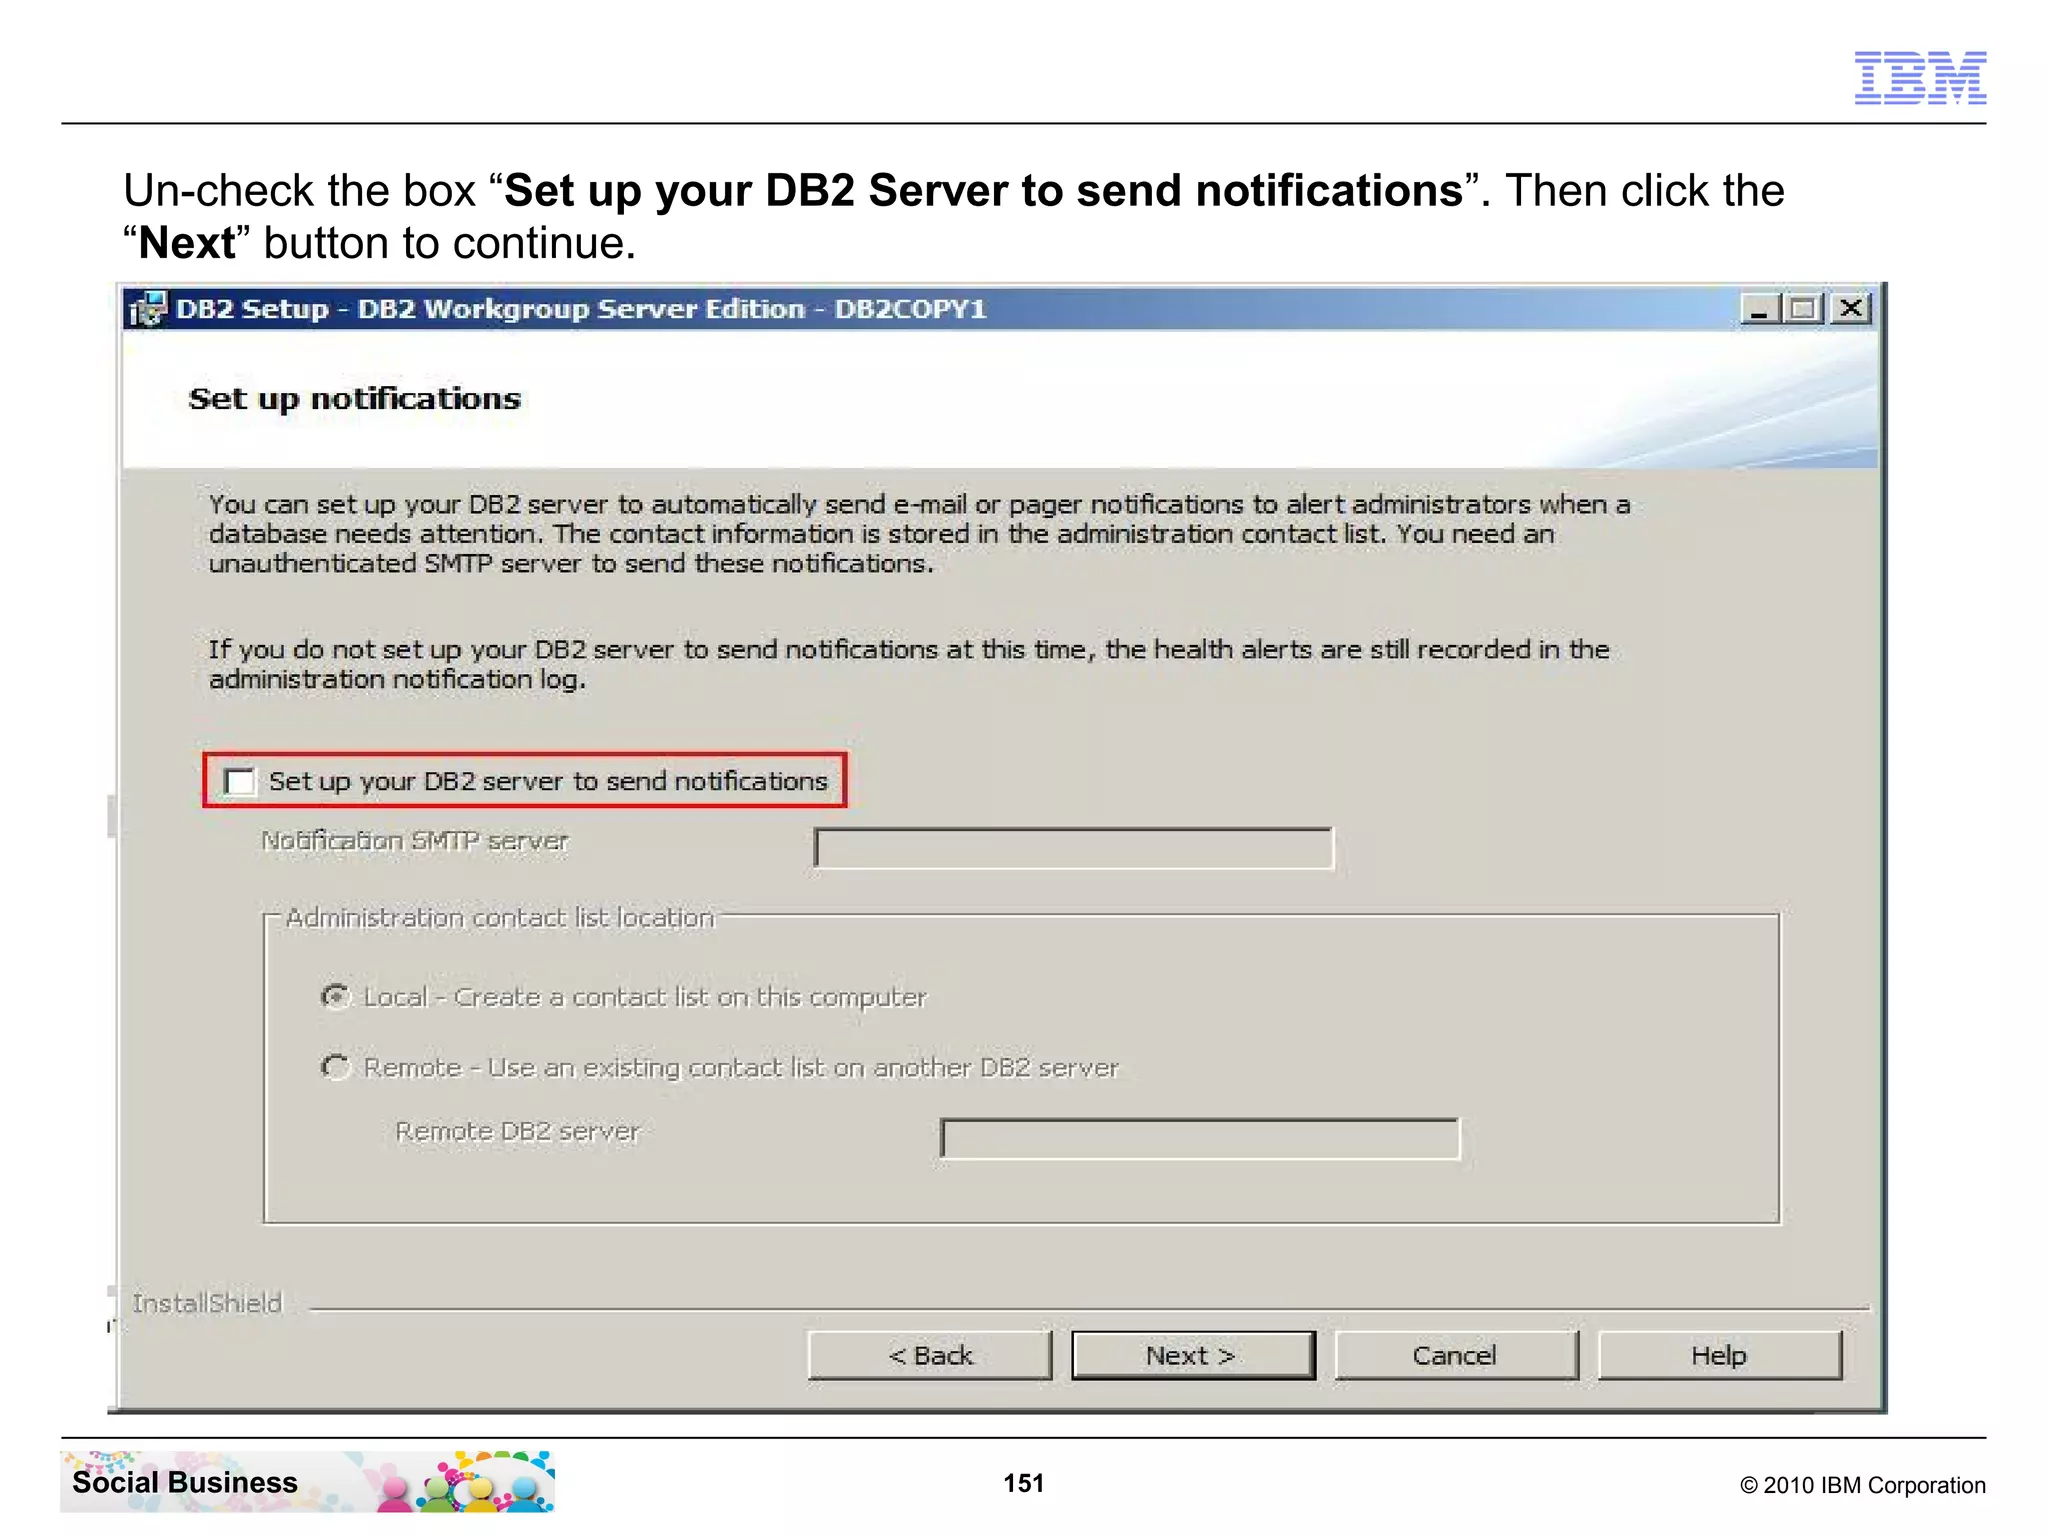Focus the Notification SMTP server field

[1073, 848]
